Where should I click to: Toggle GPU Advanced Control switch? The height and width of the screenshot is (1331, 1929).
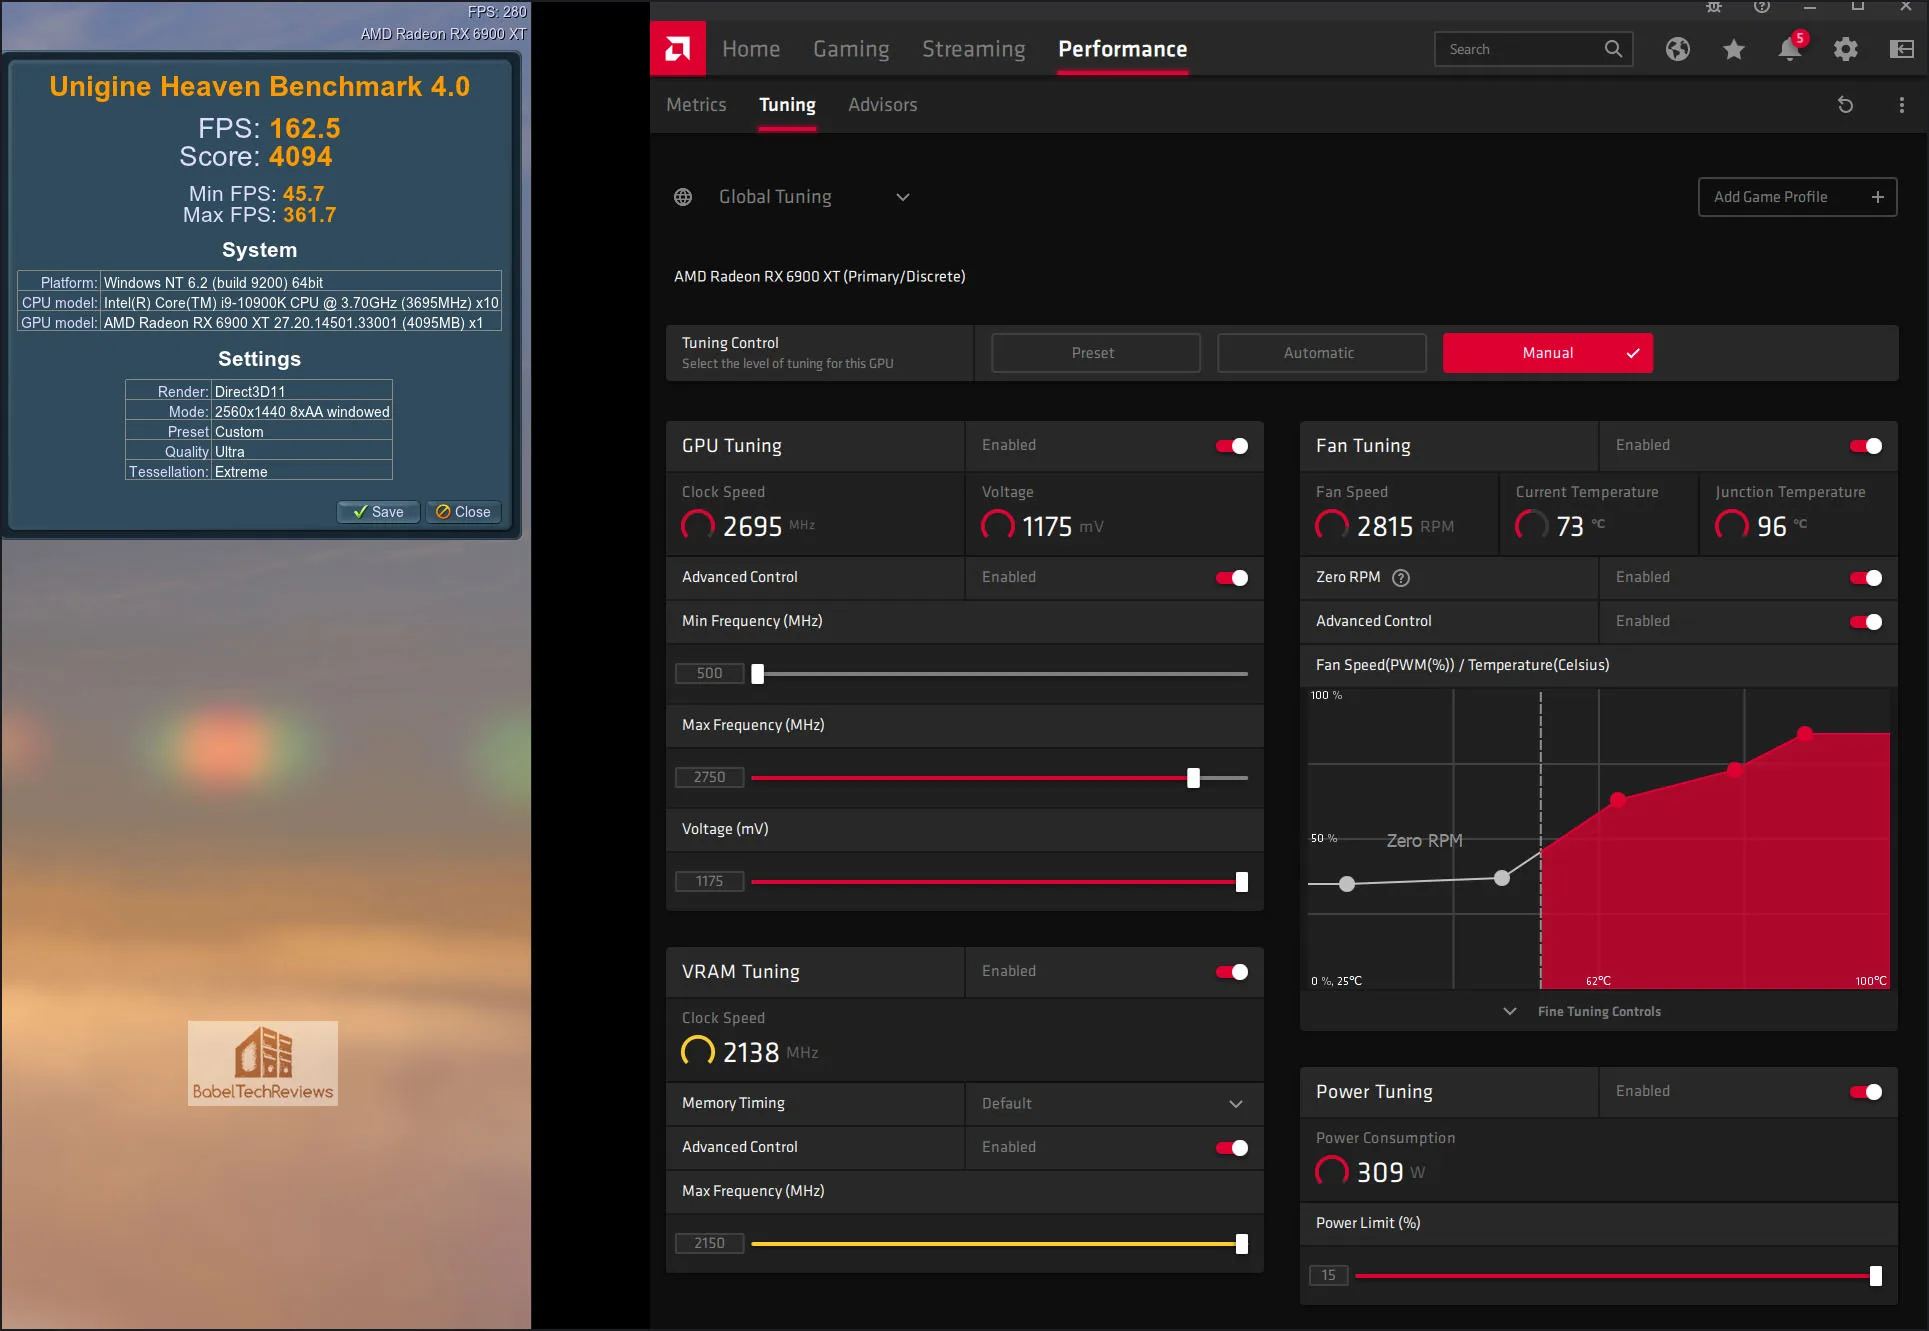(1232, 578)
